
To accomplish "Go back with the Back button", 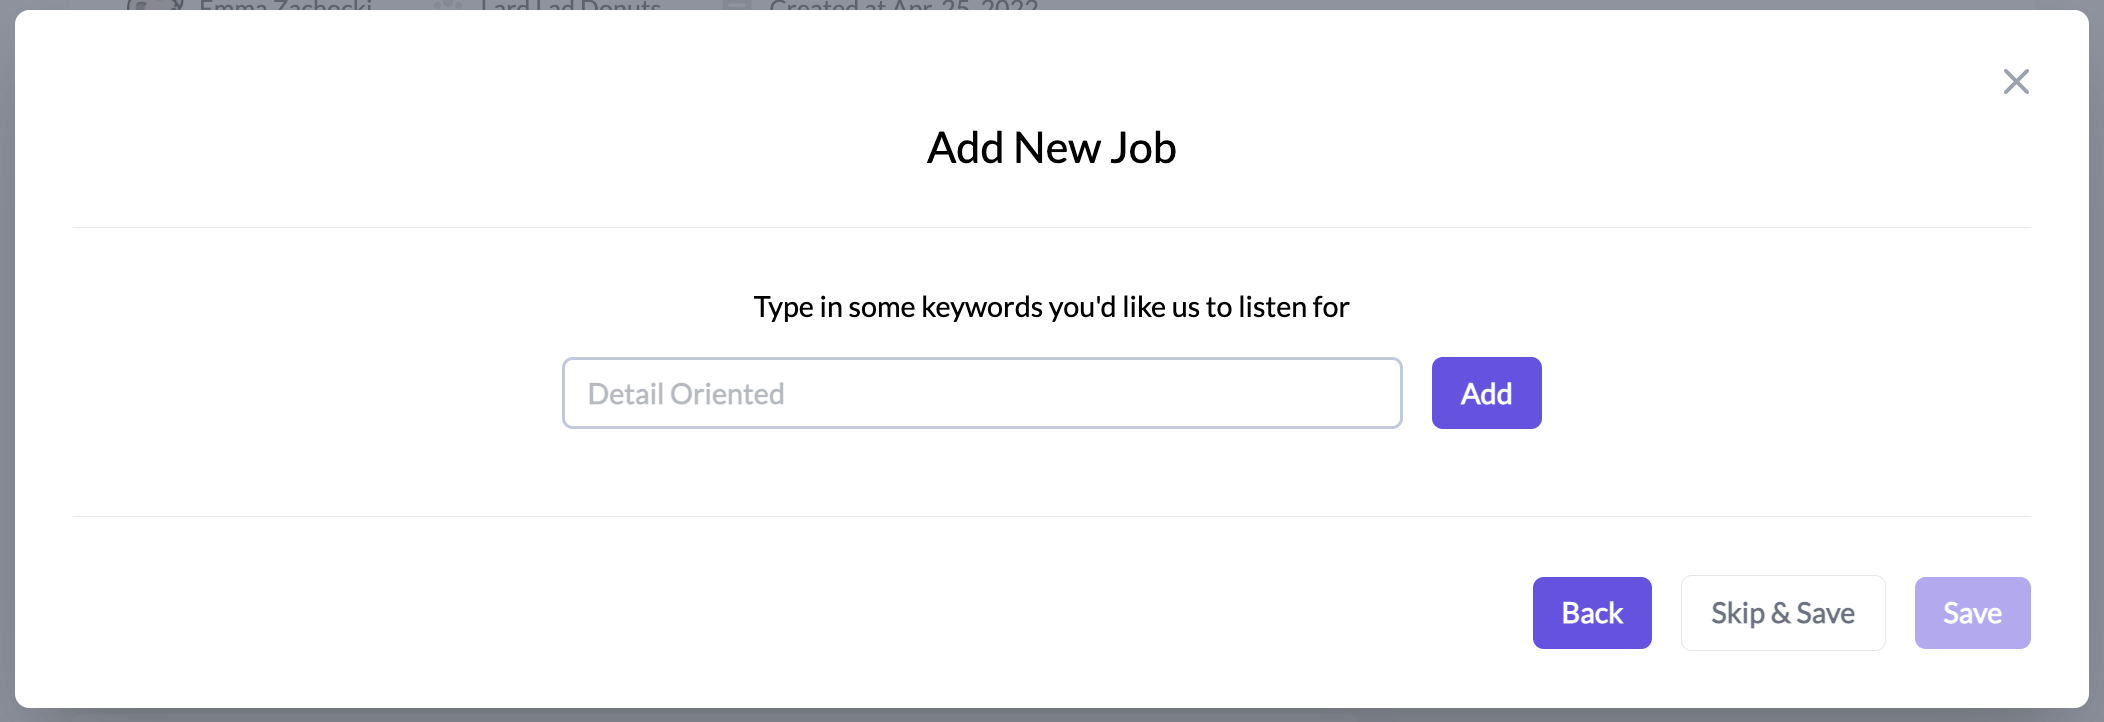I will (1592, 613).
